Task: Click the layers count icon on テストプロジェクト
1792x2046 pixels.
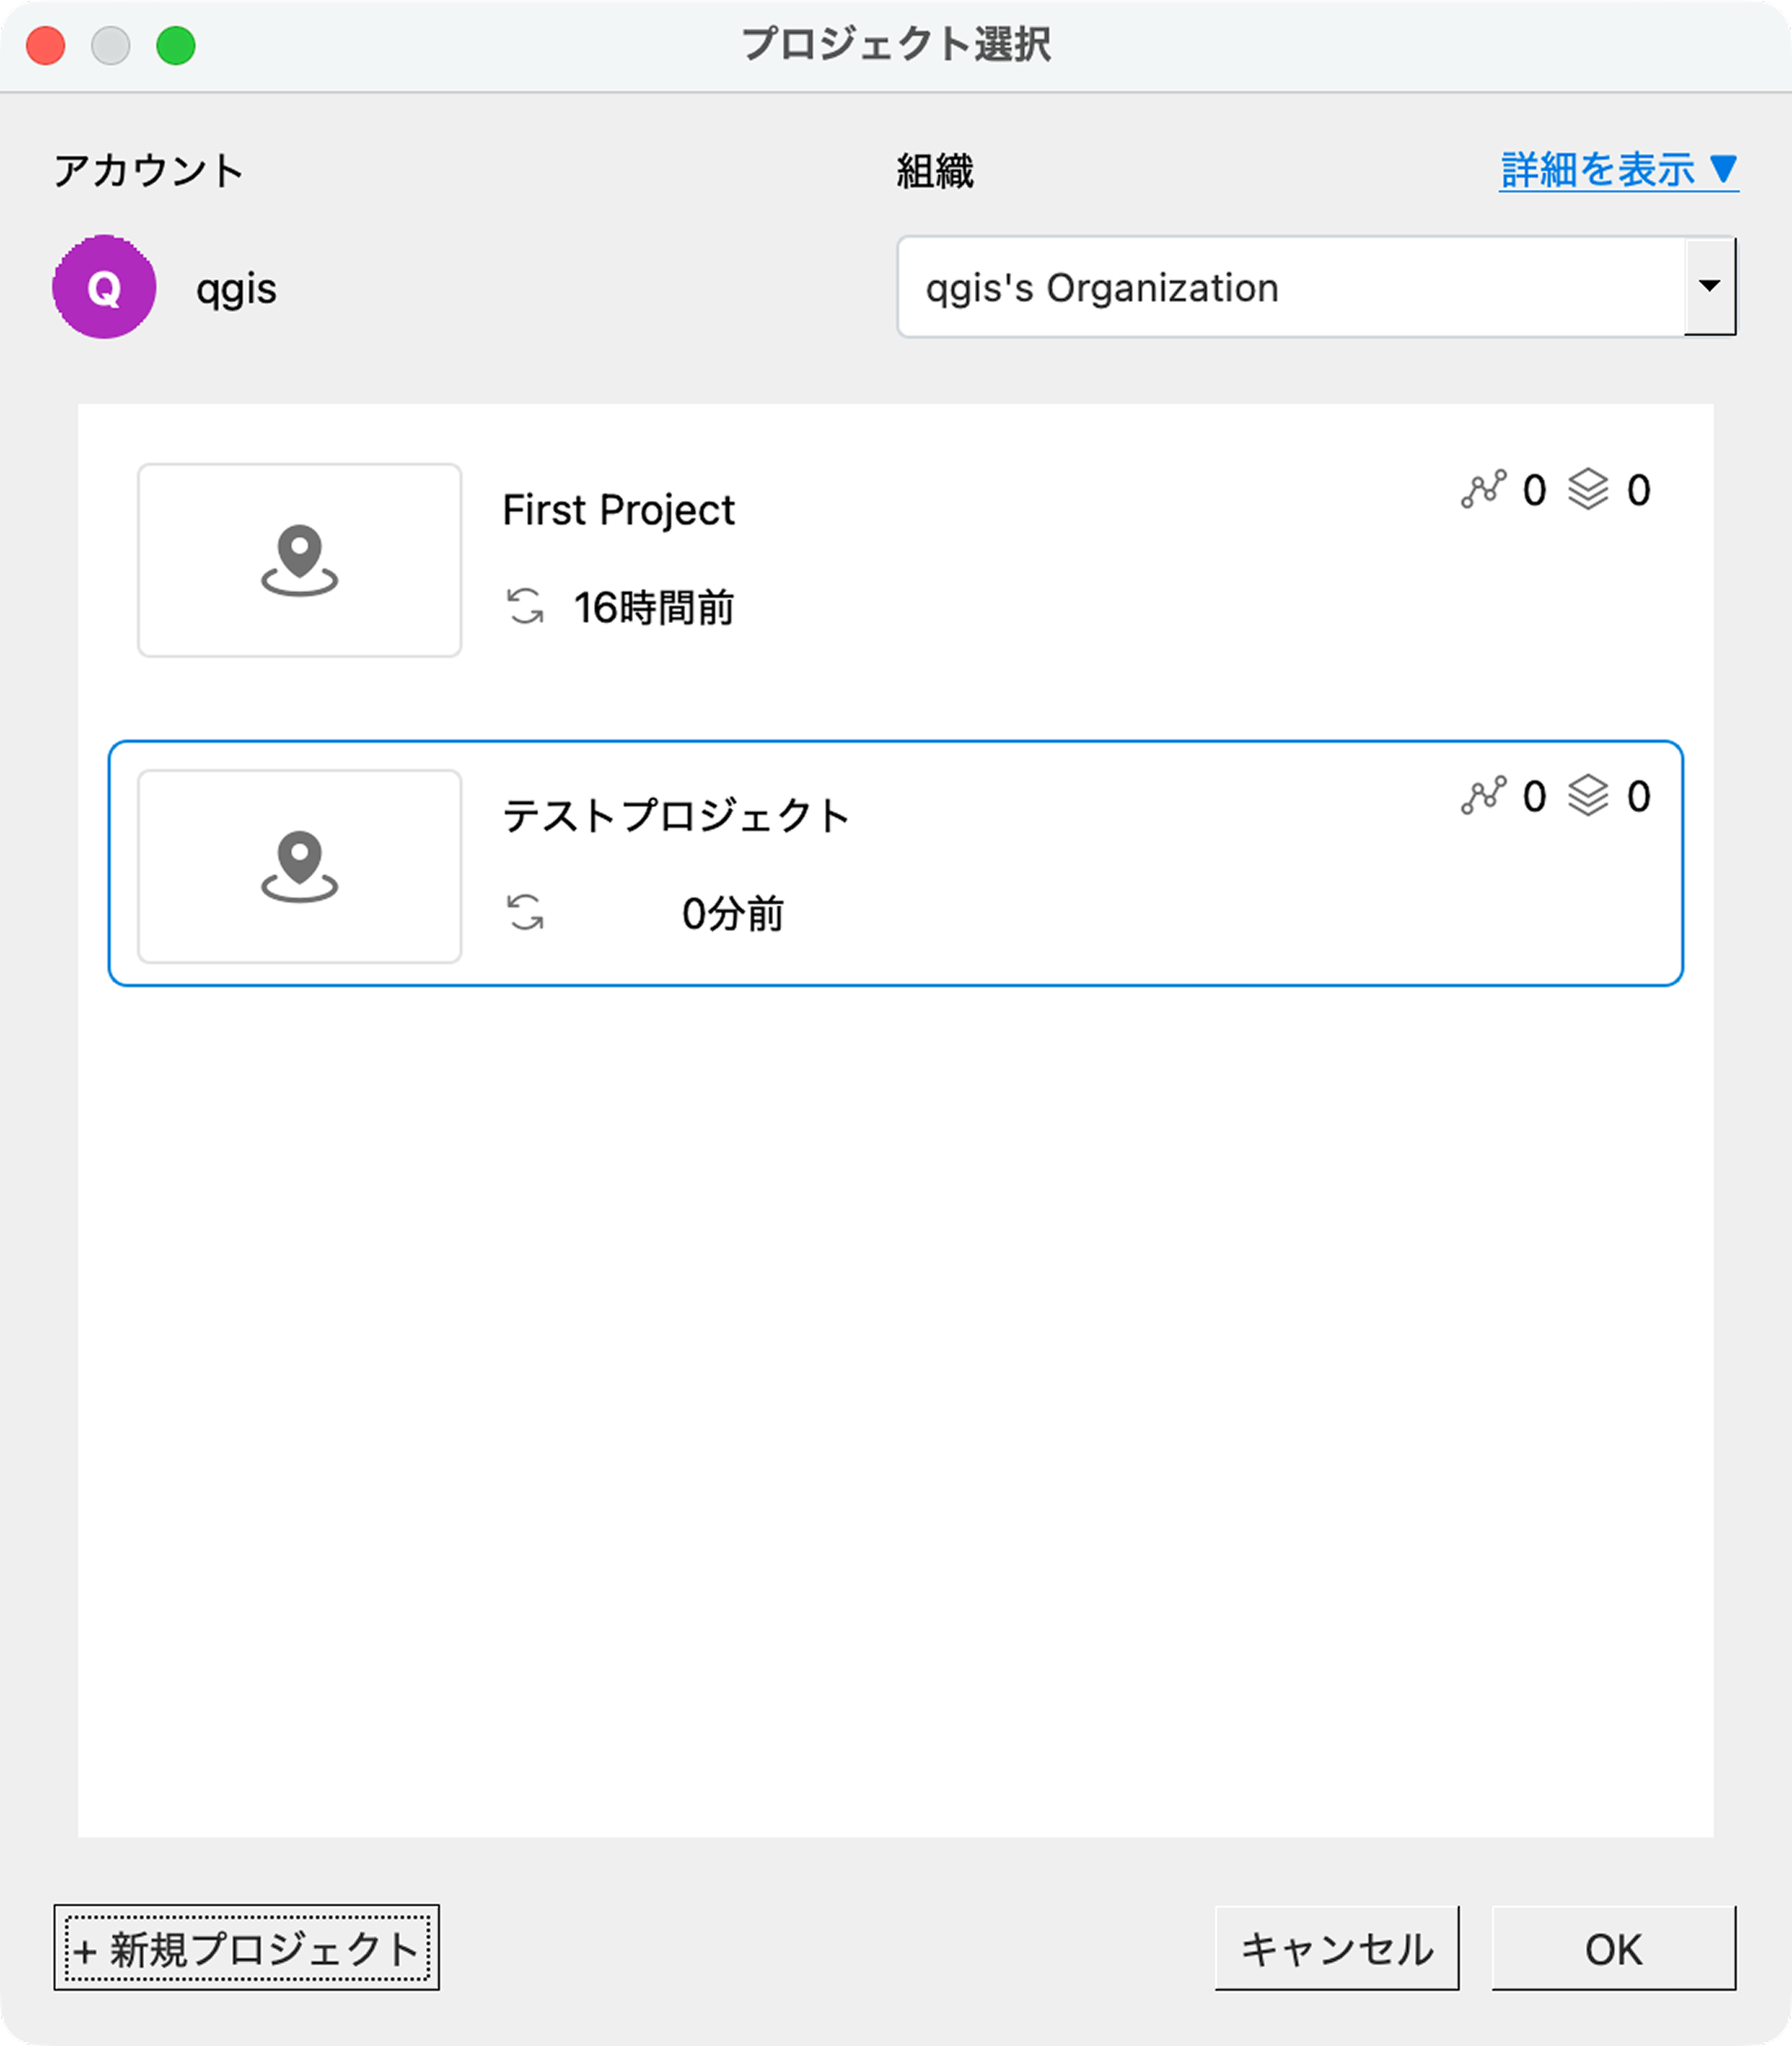Action: [x=1590, y=795]
